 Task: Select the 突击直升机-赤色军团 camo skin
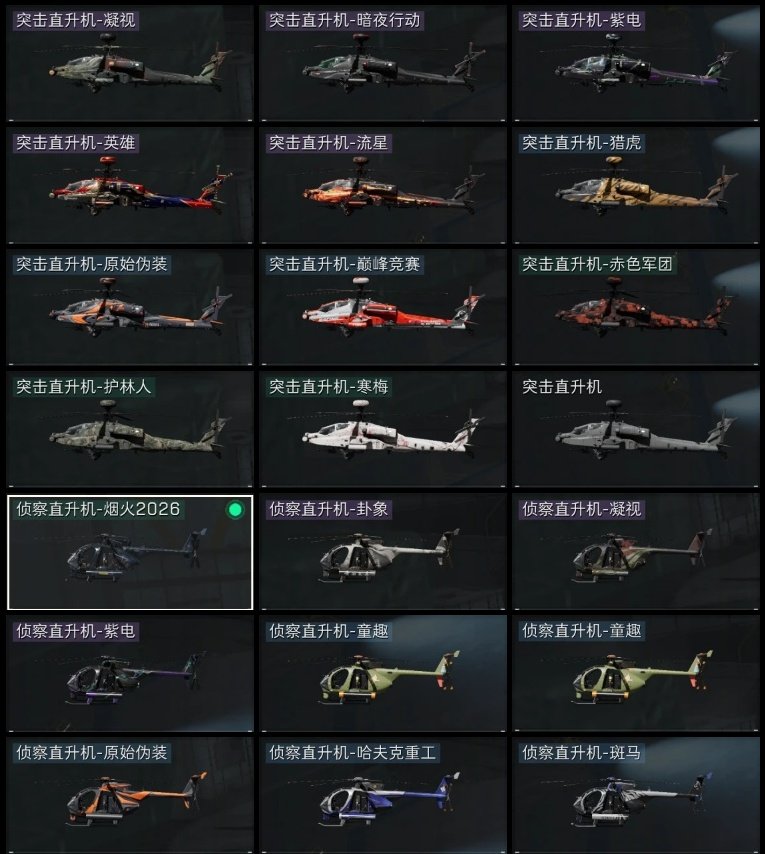(636, 307)
